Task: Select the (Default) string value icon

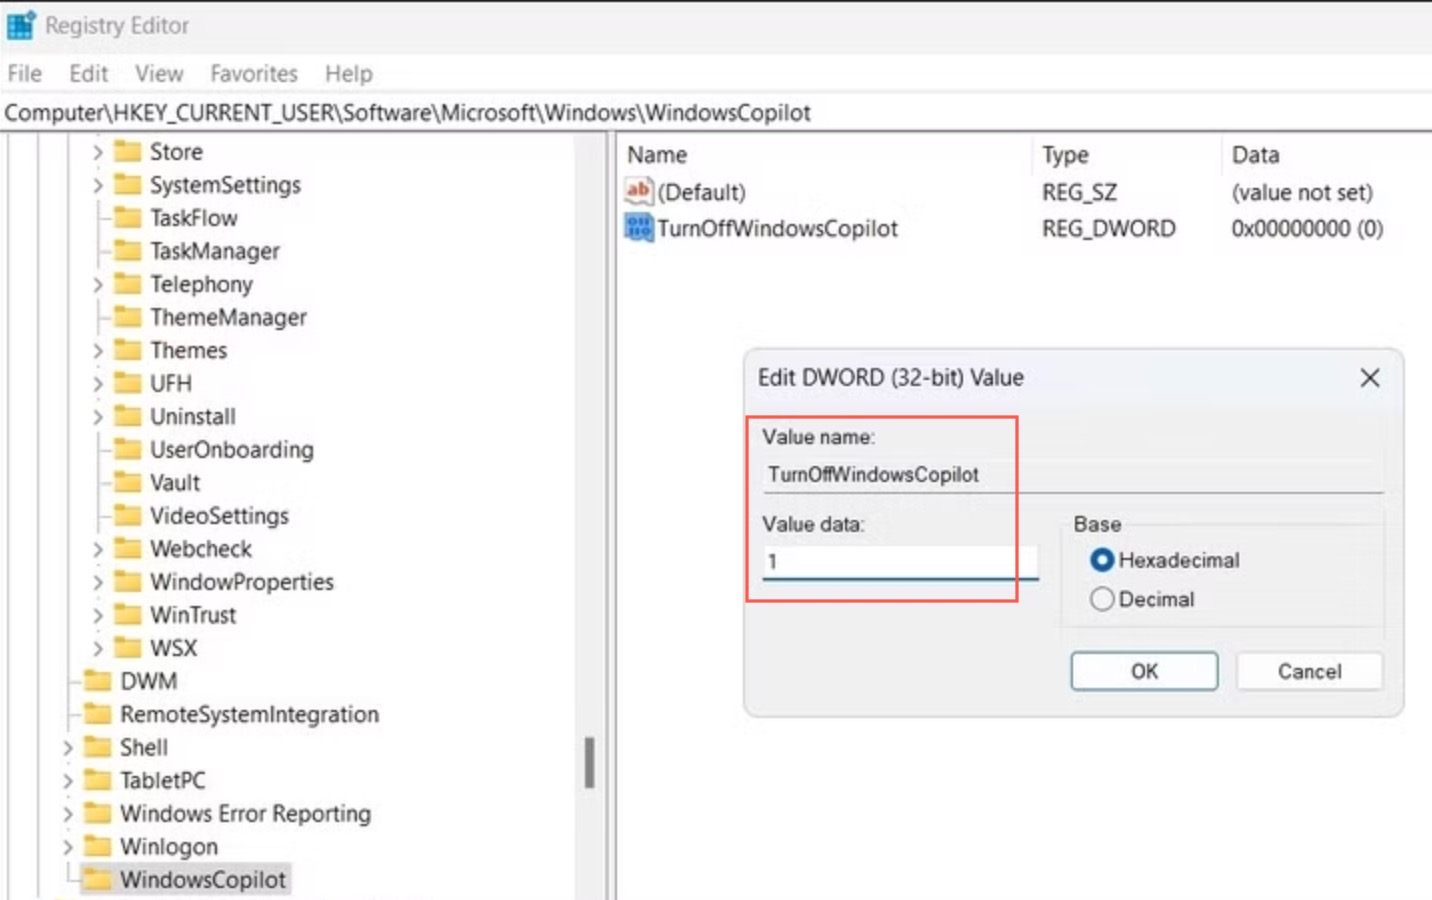Action: click(x=638, y=191)
